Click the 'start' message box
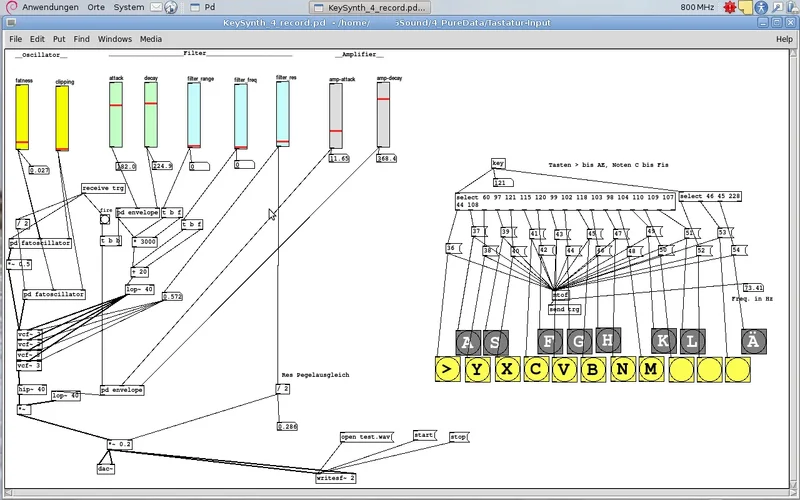The width and height of the screenshot is (800, 500). click(424, 436)
